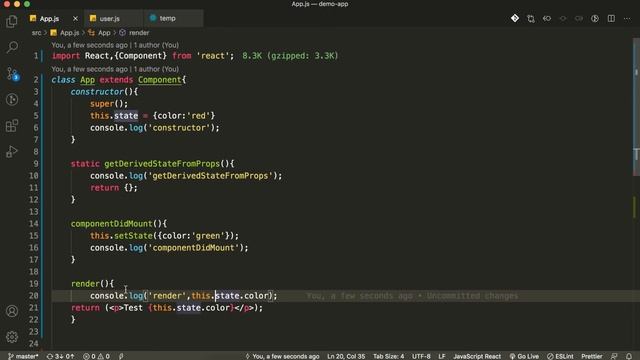The width and height of the screenshot is (640, 360).
Task: Click 'Ln 20, Col 35' to go to line
Action: 346,356
